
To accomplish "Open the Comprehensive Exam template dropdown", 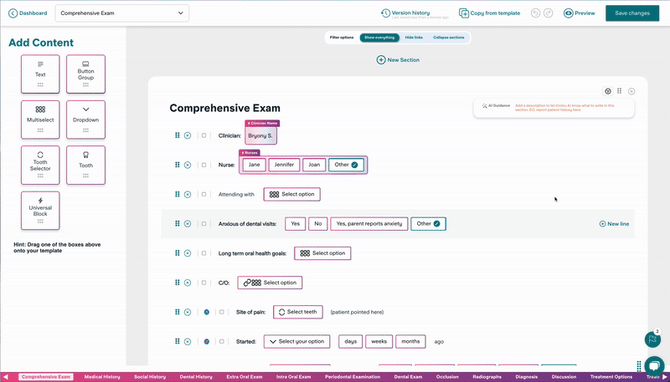I will [122, 13].
